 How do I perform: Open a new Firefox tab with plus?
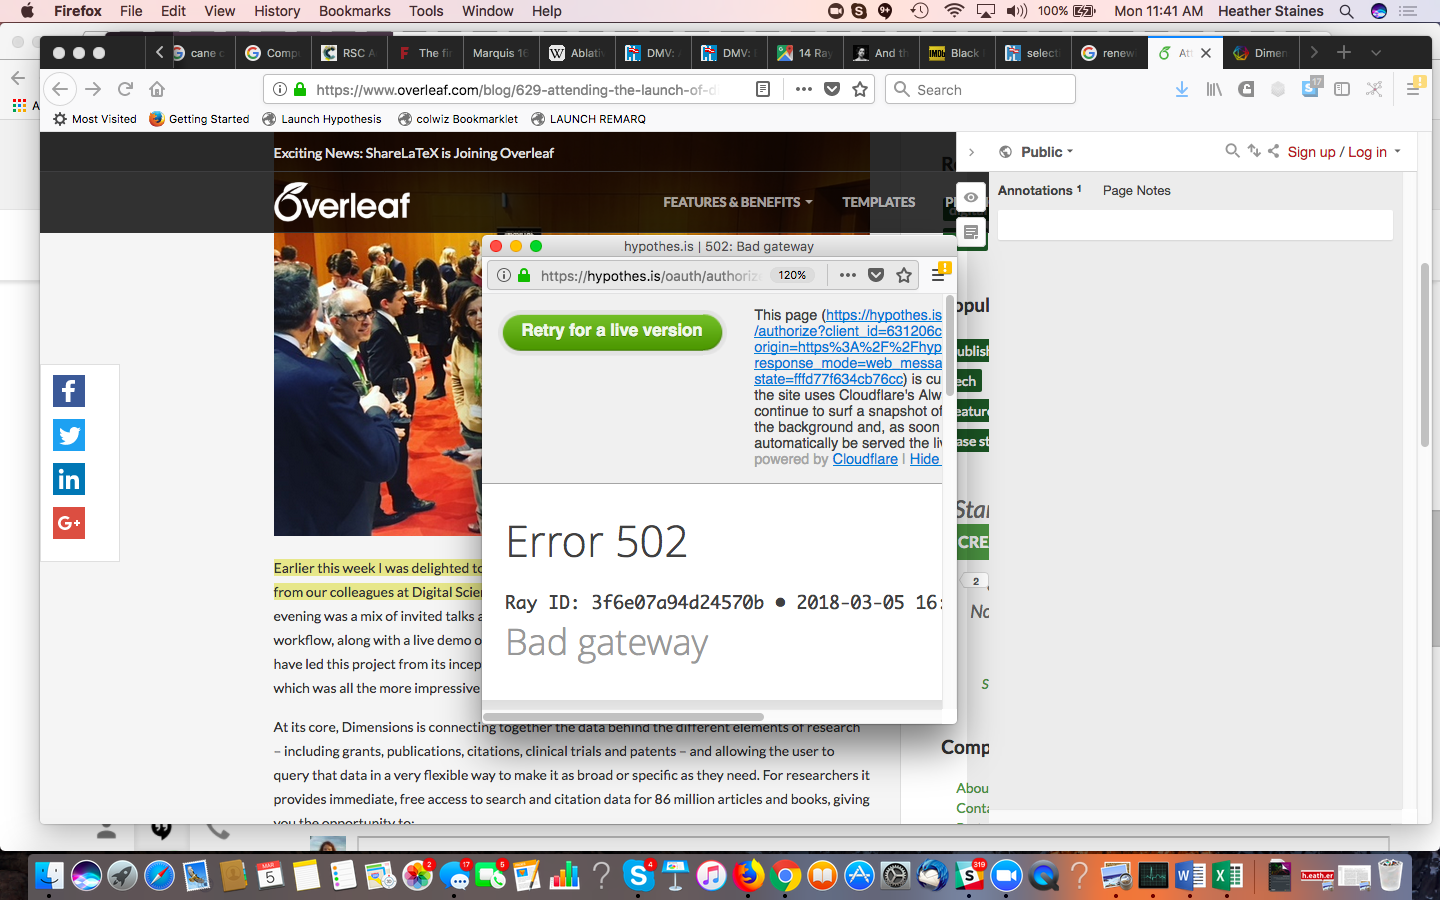[1344, 52]
